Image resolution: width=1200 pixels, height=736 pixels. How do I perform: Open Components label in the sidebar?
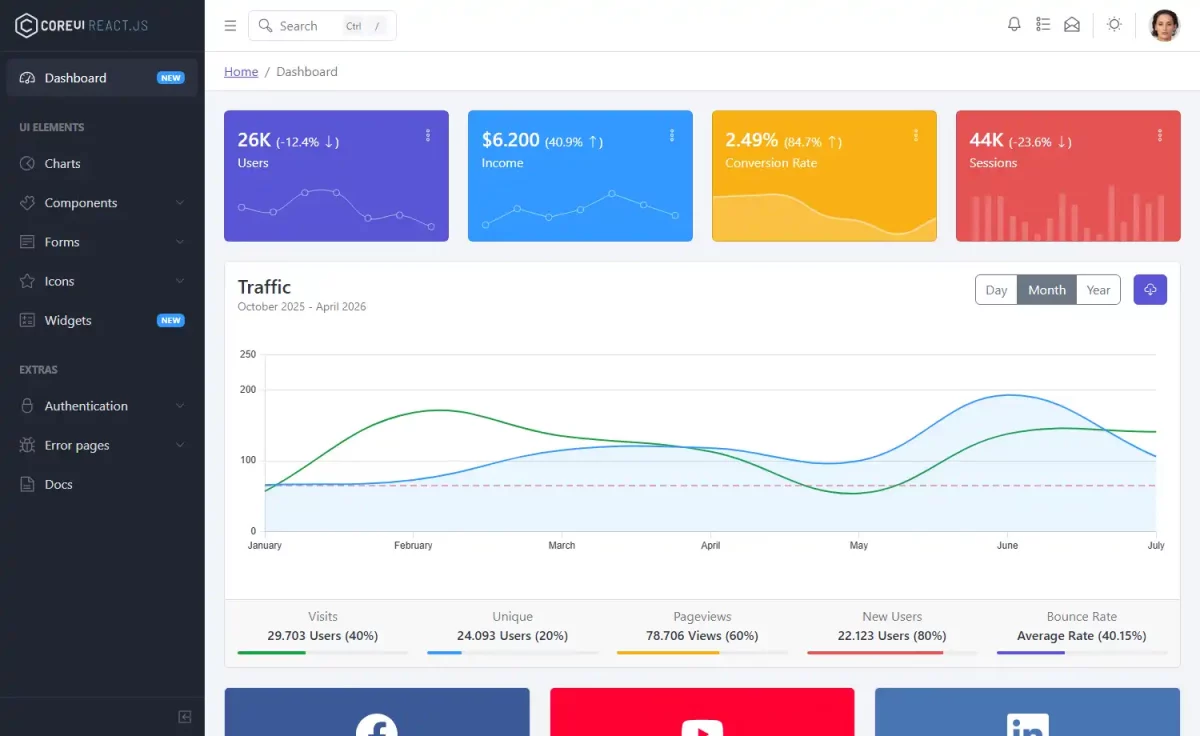tap(81, 203)
